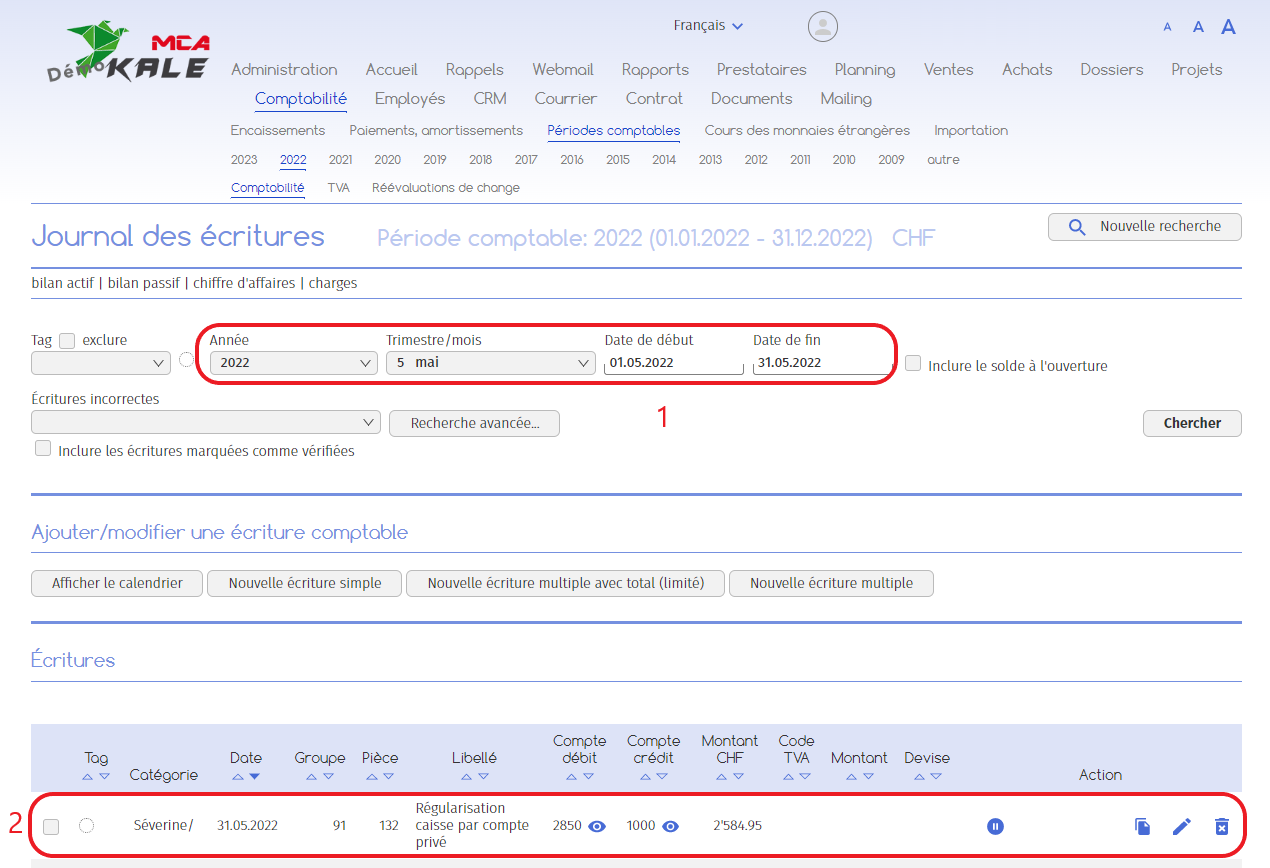Click Nouvelle recherche button
Viewport: 1270px width, 868px height.
[1144, 227]
